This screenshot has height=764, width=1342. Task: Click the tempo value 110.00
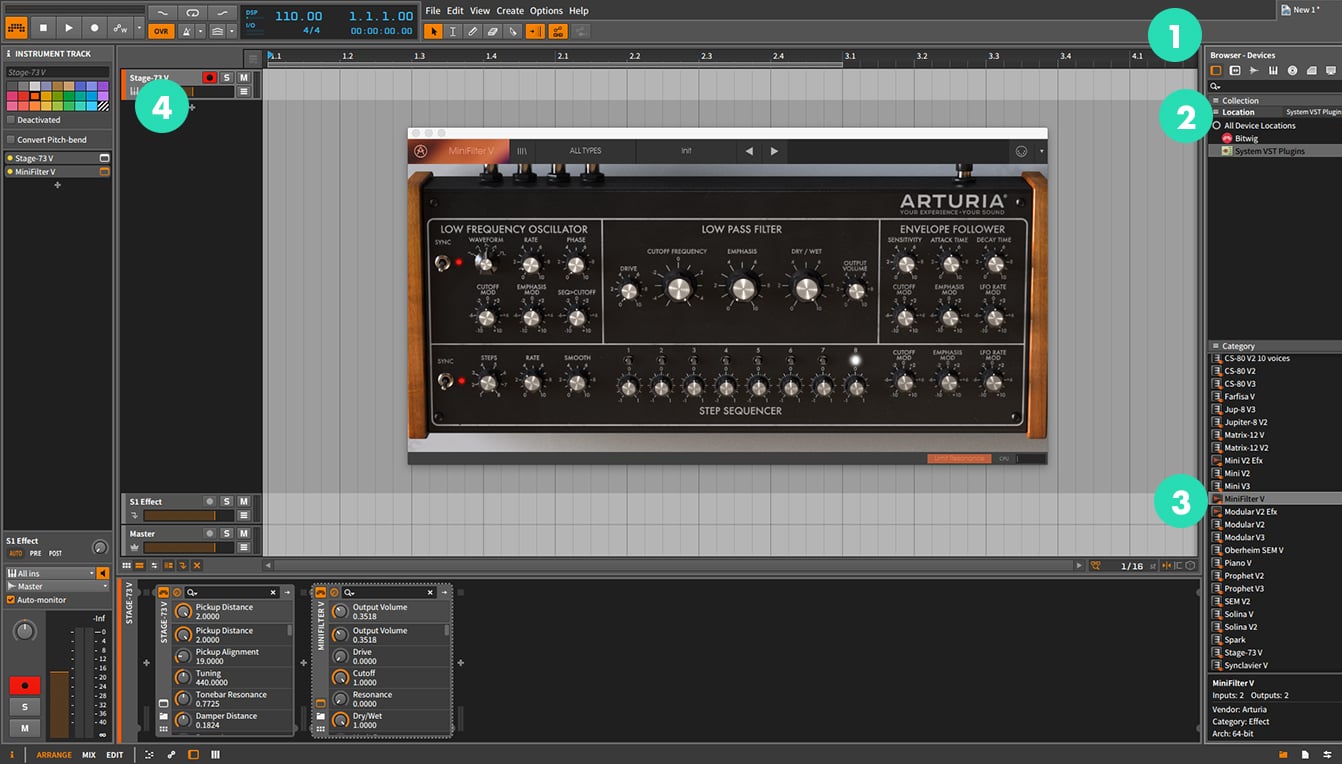click(298, 16)
